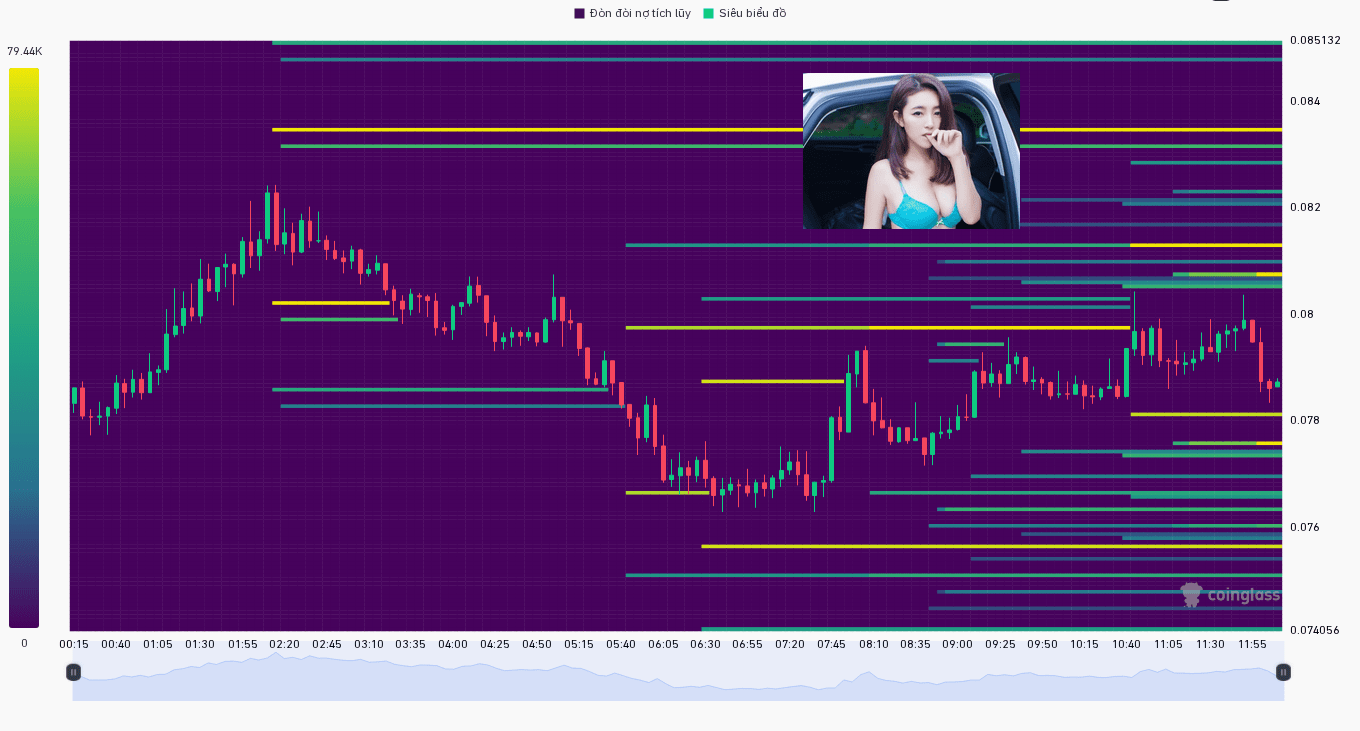Click the 09:50 time axis label
This screenshot has width=1360, height=731.
click(1042, 644)
